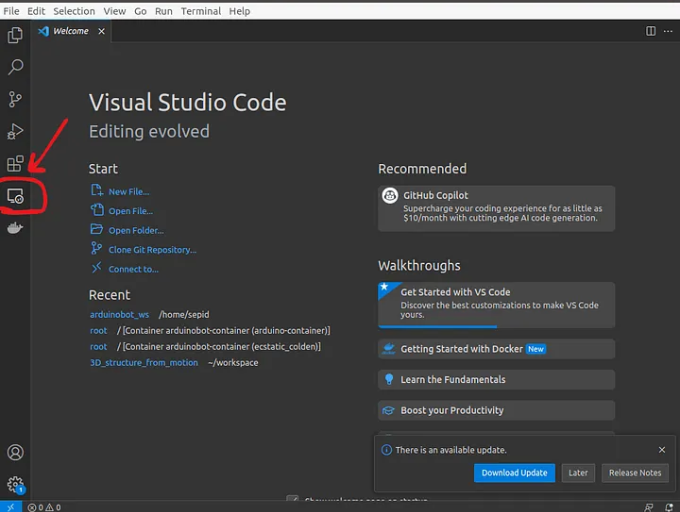Open the Source Control view
The image size is (680, 512).
pyautogui.click(x=15, y=99)
